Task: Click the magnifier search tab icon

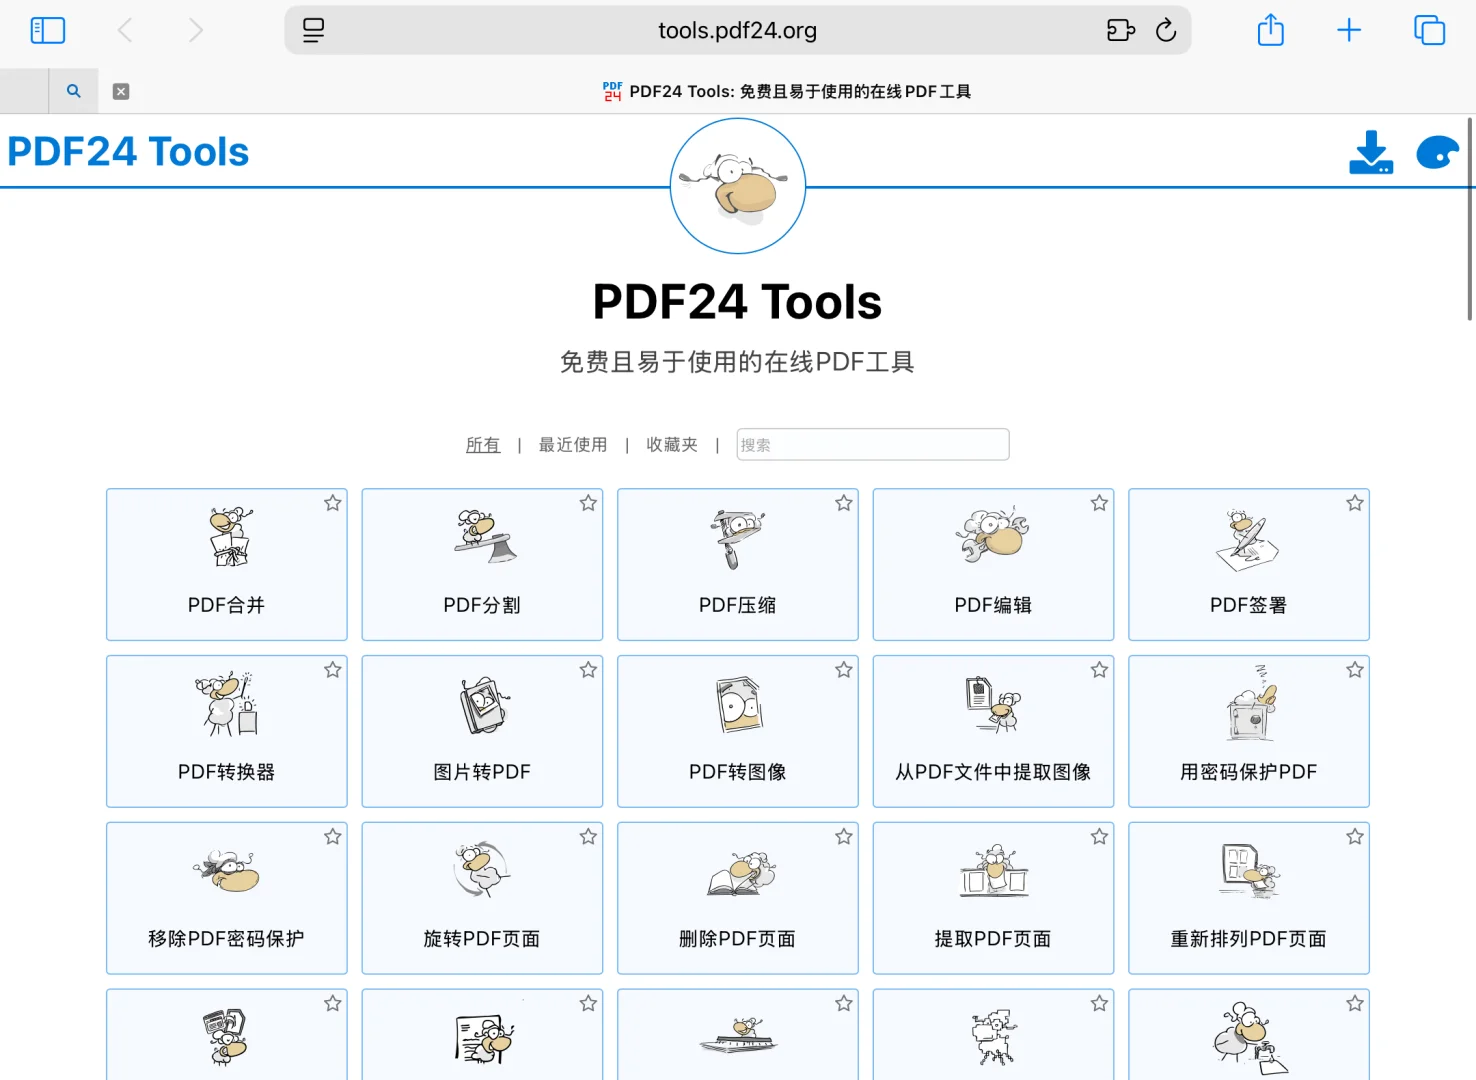Action: [73, 91]
